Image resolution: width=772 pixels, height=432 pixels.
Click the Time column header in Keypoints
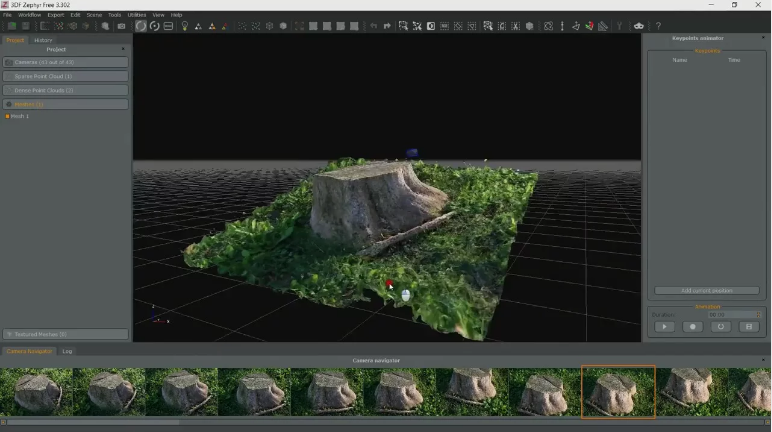(x=734, y=60)
